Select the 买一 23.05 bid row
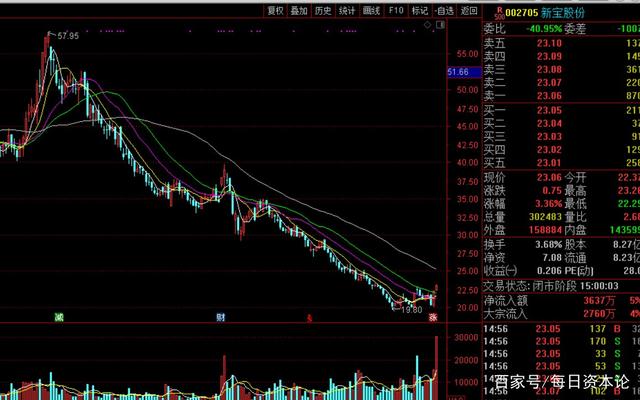Viewport: 640px width, 400px height. 562,110
